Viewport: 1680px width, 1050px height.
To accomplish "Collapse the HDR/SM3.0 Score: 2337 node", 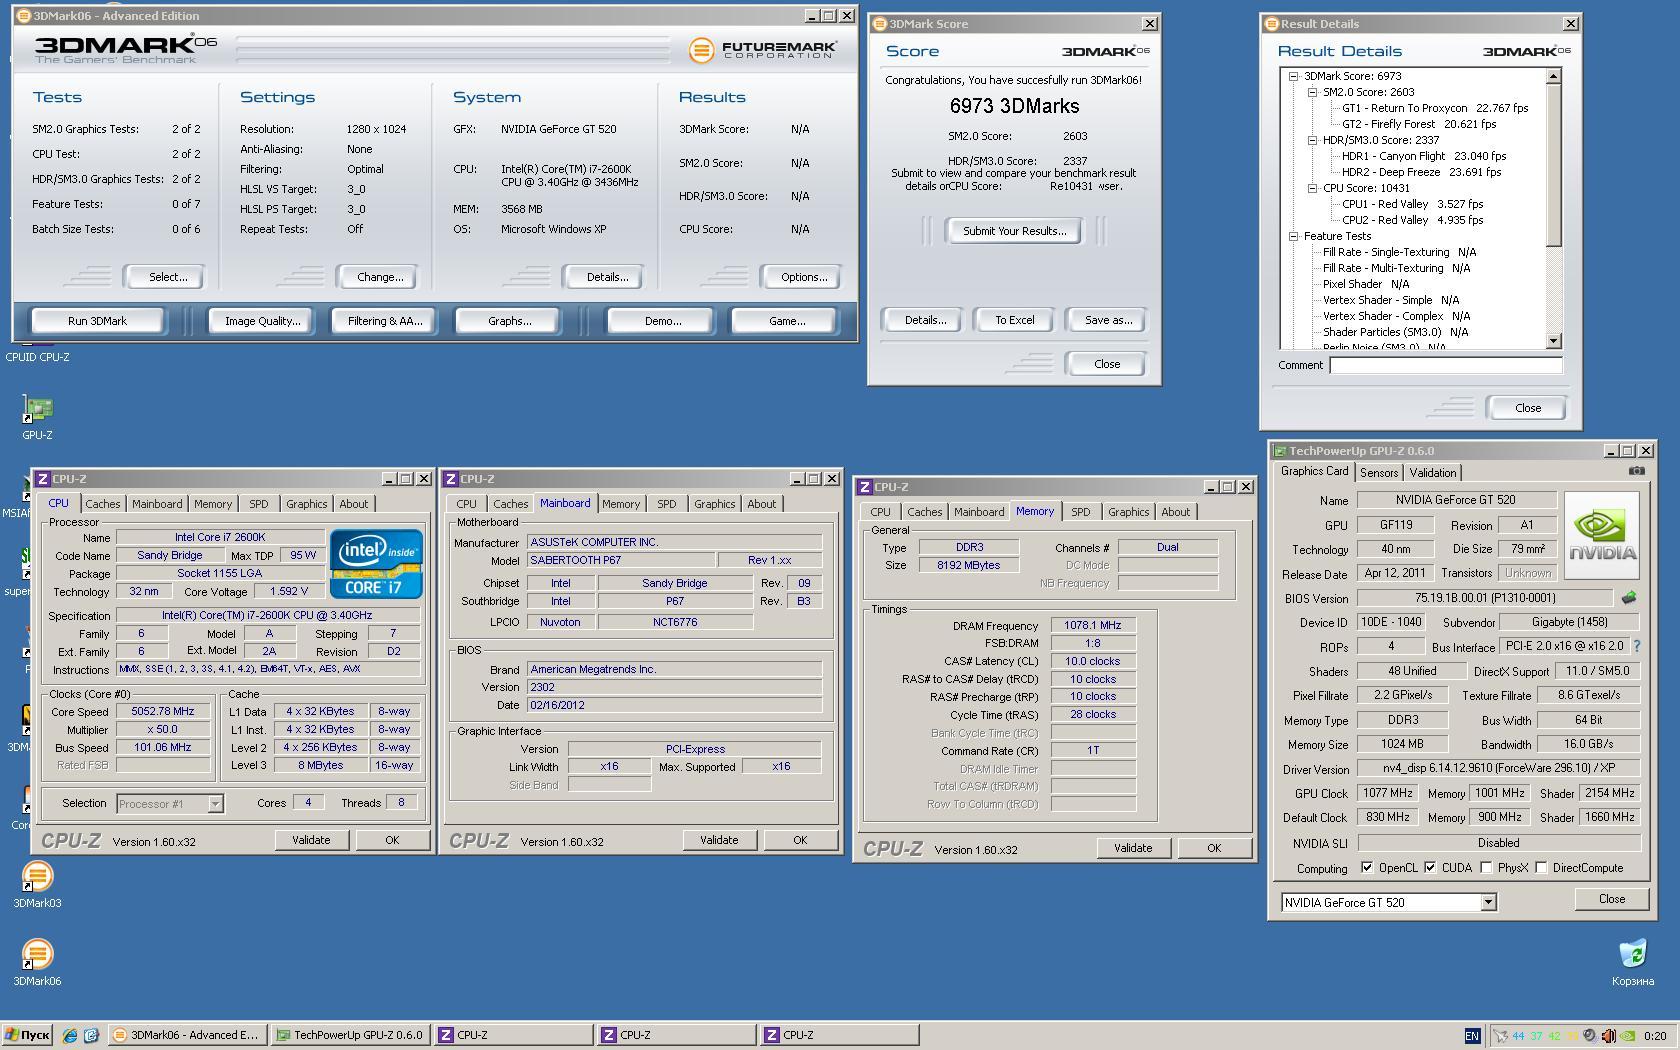I will pyautogui.click(x=1312, y=140).
